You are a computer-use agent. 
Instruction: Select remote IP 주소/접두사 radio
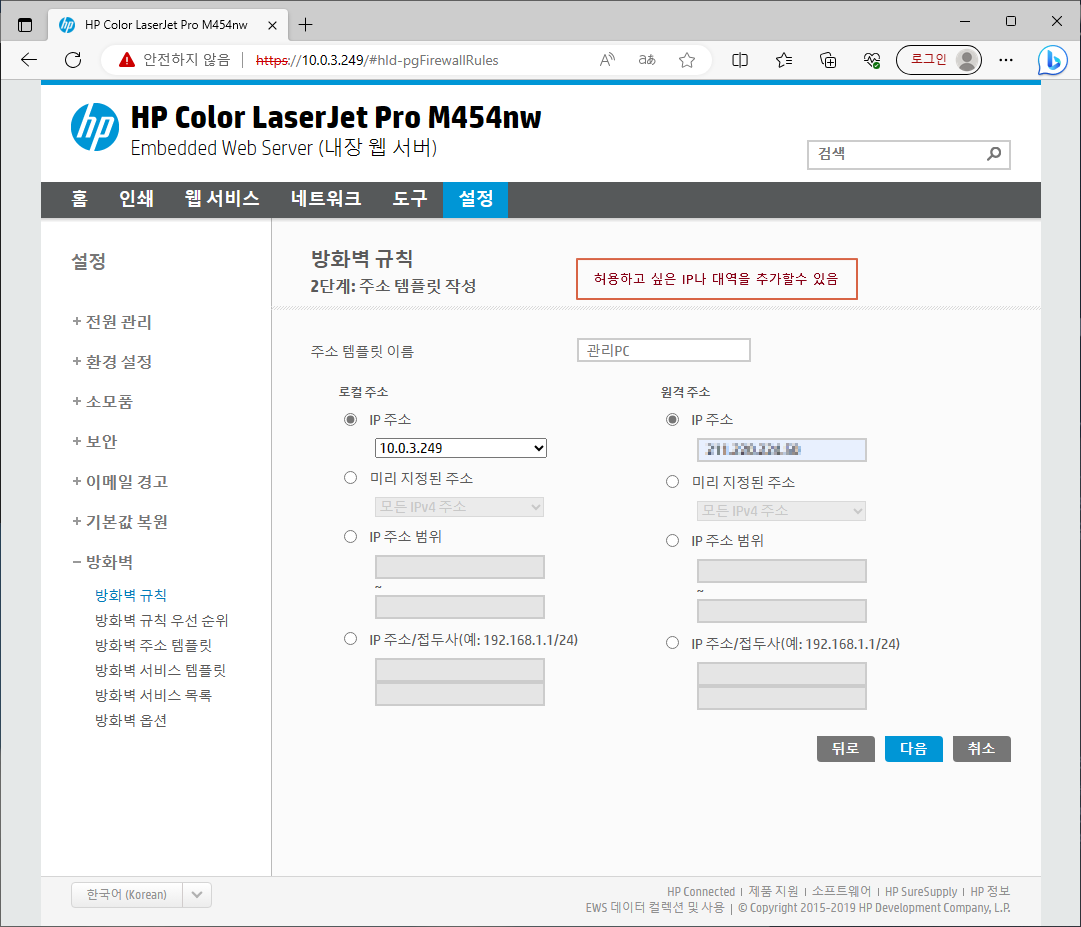click(x=672, y=643)
